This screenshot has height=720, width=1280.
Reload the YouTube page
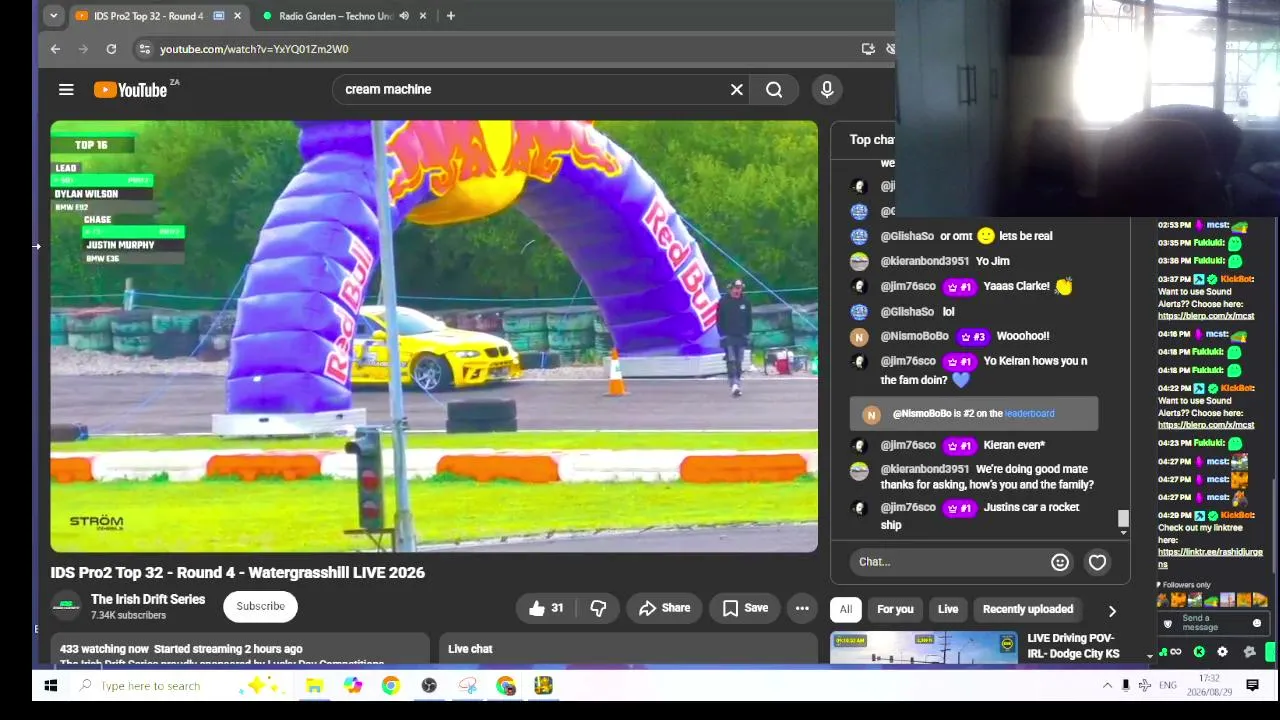(111, 49)
